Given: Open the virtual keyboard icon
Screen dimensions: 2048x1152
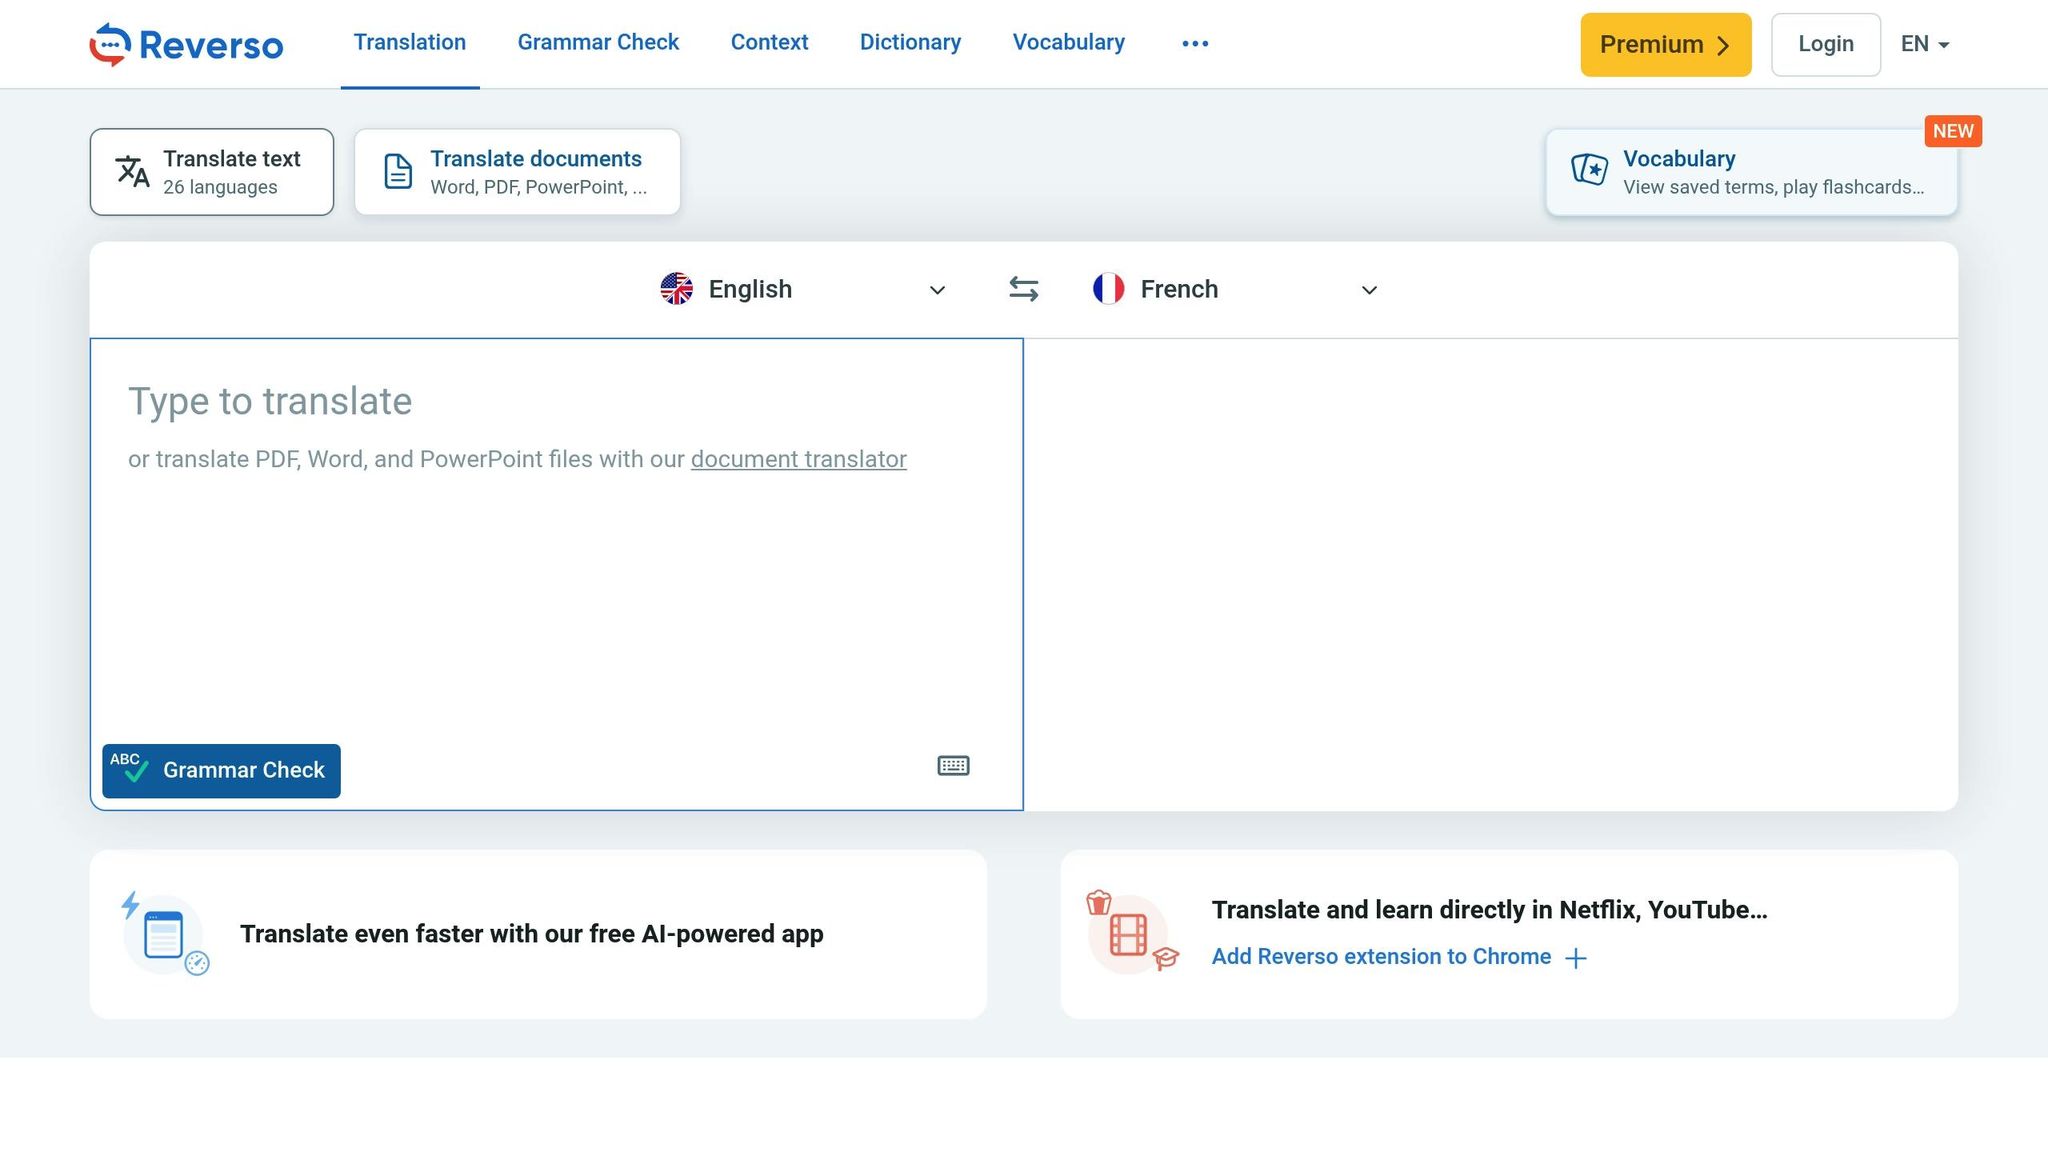Looking at the screenshot, I should (953, 766).
